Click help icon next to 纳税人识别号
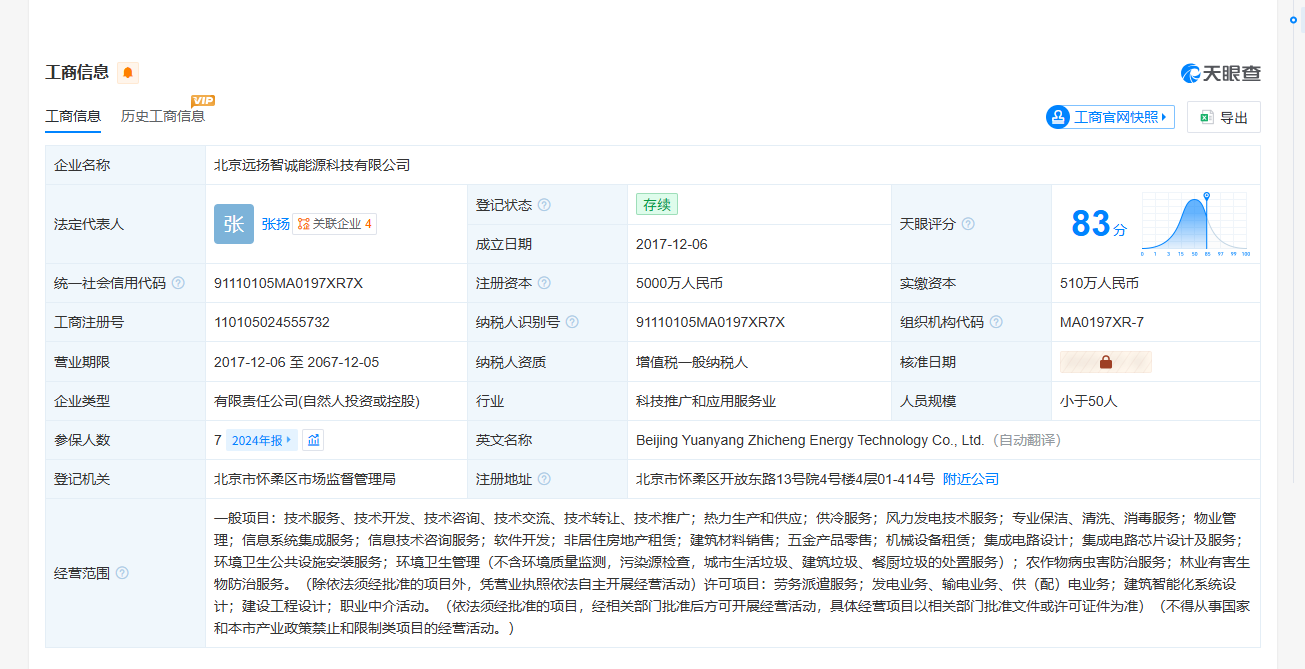The height and width of the screenshot is (669, 1305). [572, 322]
